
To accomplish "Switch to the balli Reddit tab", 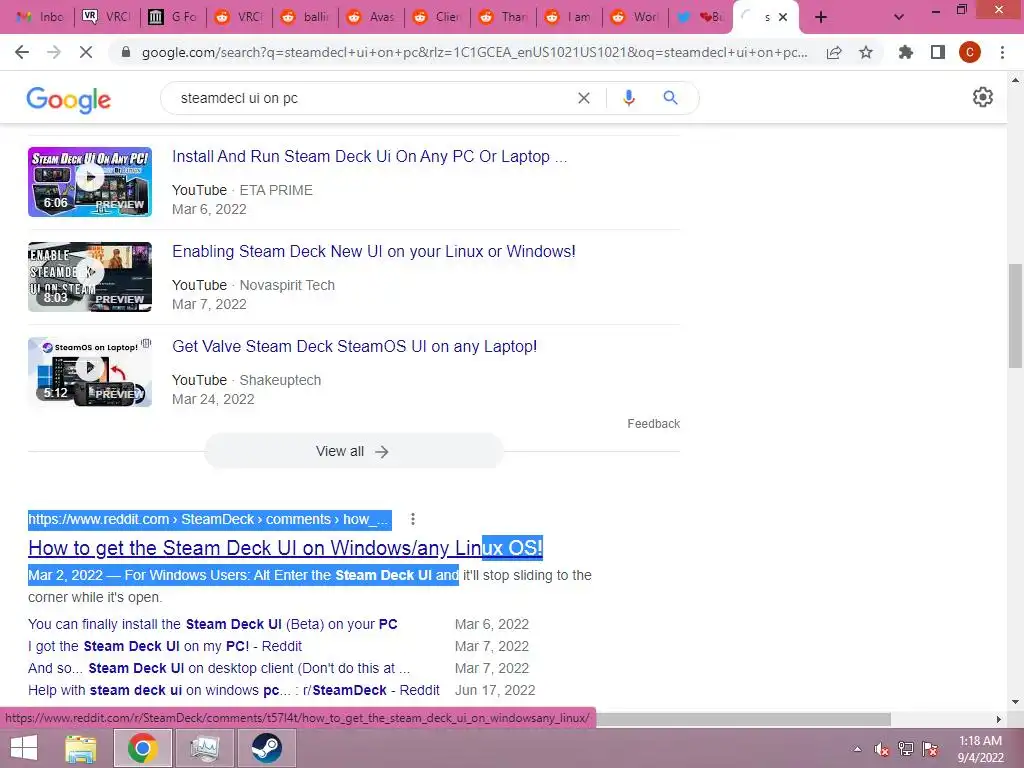I will (304, 17).
